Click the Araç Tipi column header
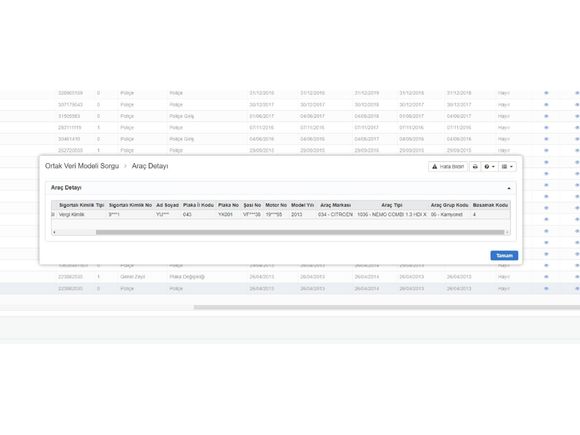Viewport: 580px width, 435px height. pos(392,205)
